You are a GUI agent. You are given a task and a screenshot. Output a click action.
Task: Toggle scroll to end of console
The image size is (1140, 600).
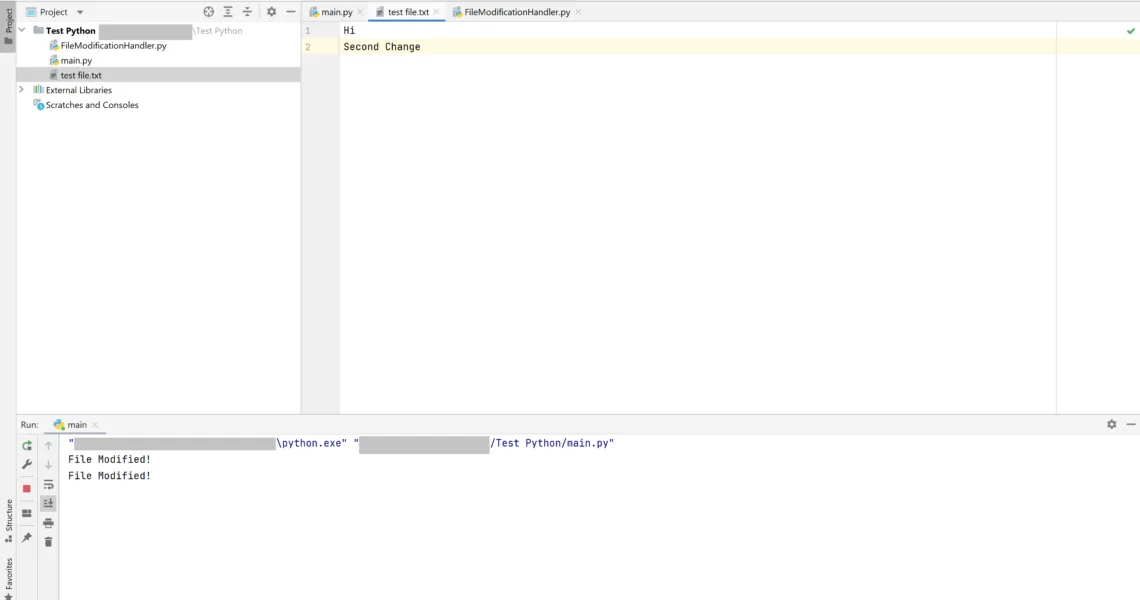click(48, 504)
